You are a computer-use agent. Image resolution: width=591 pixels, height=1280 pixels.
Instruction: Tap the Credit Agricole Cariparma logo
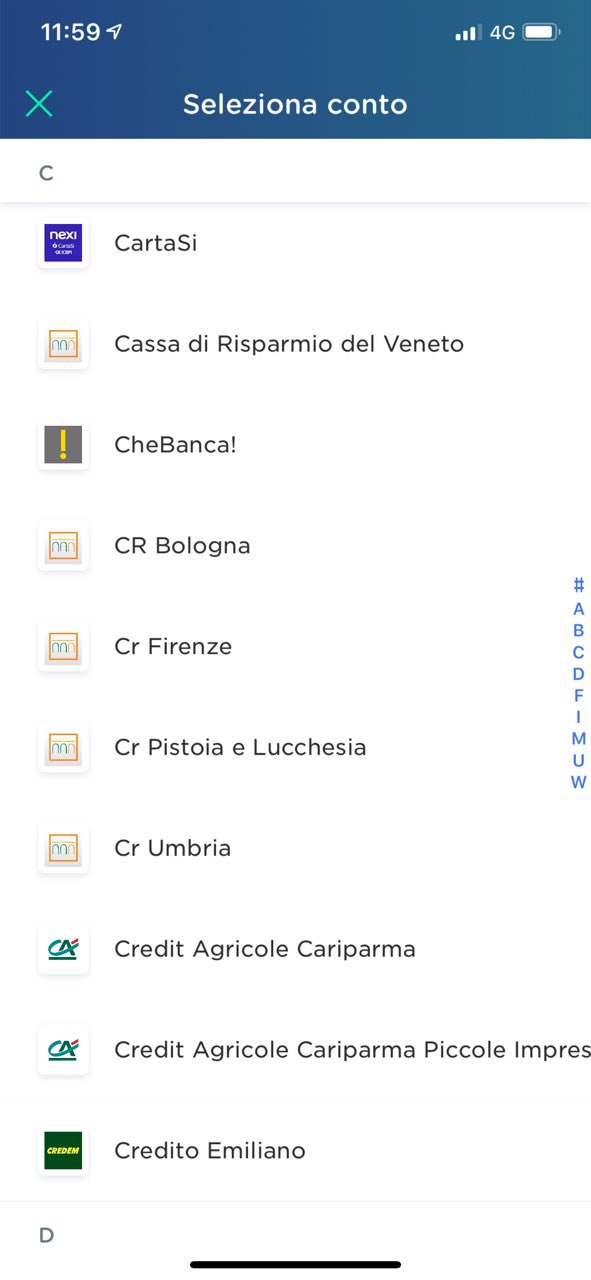click(x=63, y=949)
